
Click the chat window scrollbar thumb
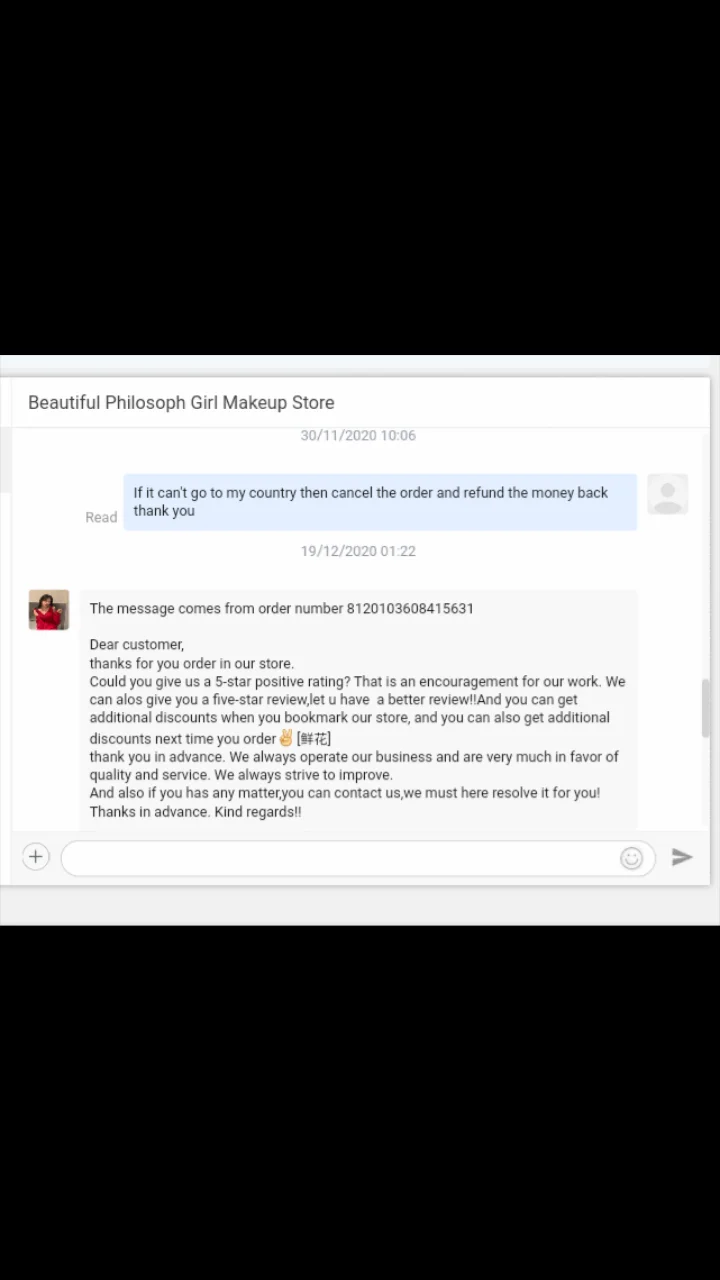point(707,708)
